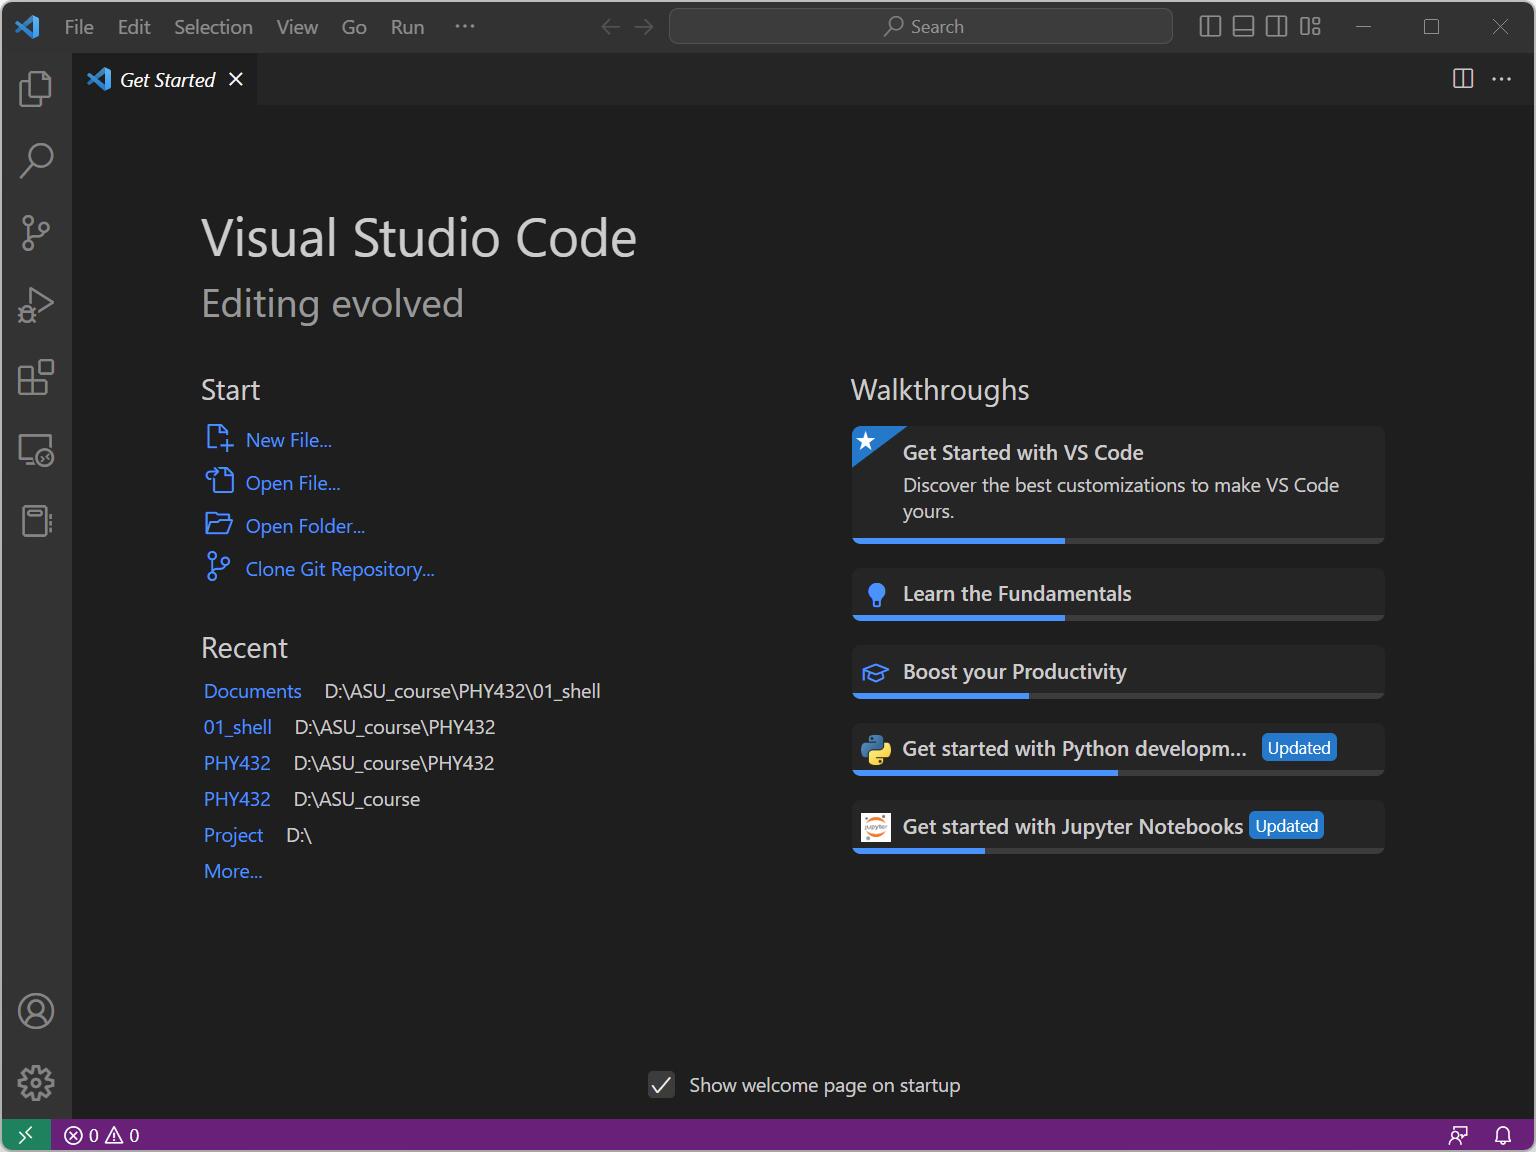This screenshot has width=1536, height=1152.
Task: Open the Source Control view
Action: click(x=36, y=232)
